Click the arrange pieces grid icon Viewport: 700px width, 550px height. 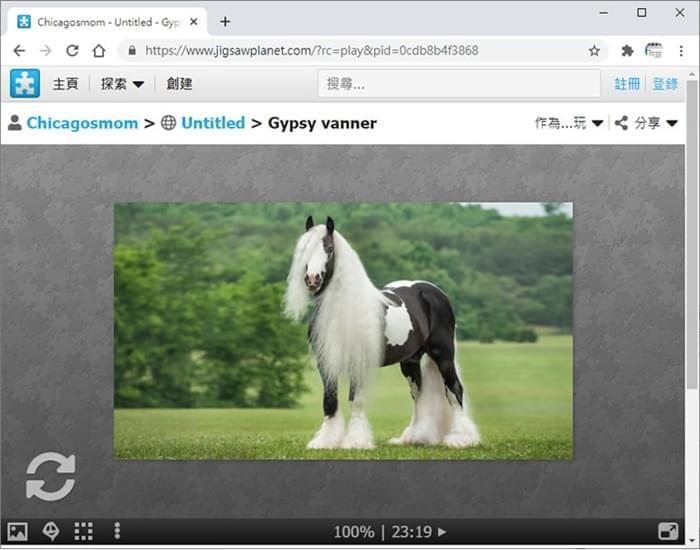pyautogui.click(x=83, y=532)
